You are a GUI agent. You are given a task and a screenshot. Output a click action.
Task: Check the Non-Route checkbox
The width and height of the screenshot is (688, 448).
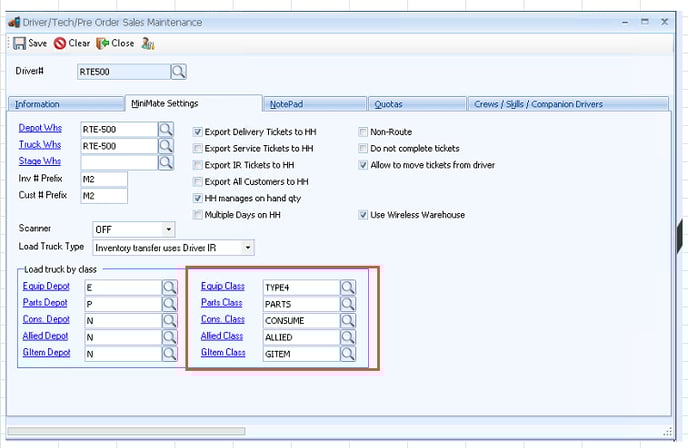pyautogui.click(x=363, y=132)
